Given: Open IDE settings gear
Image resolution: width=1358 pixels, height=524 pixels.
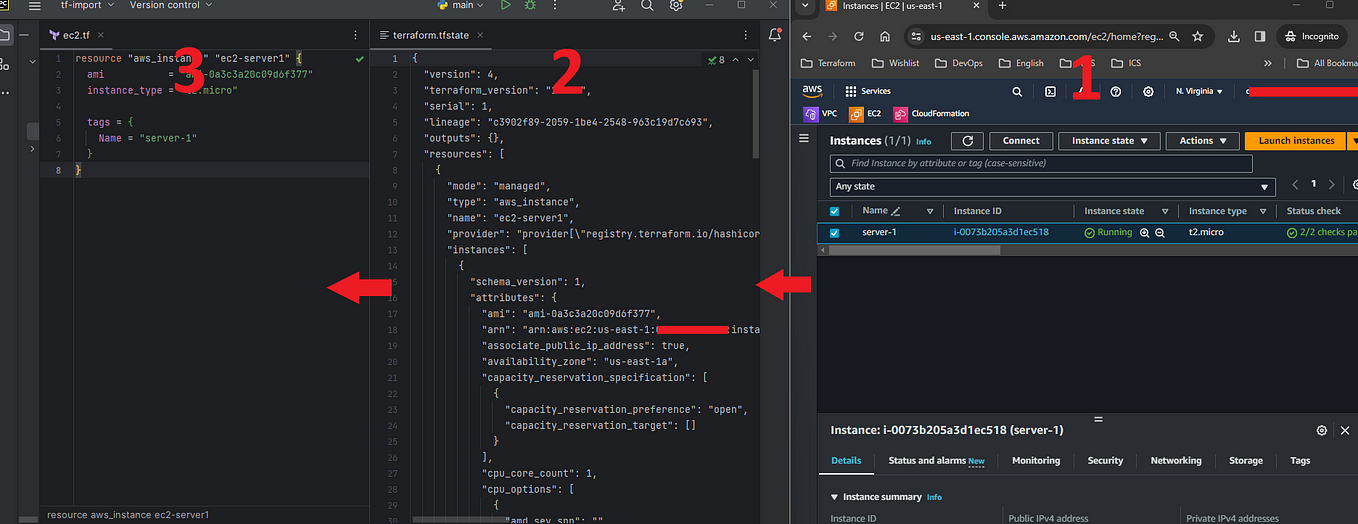Looking at the screenshot, I should (676, 5).
